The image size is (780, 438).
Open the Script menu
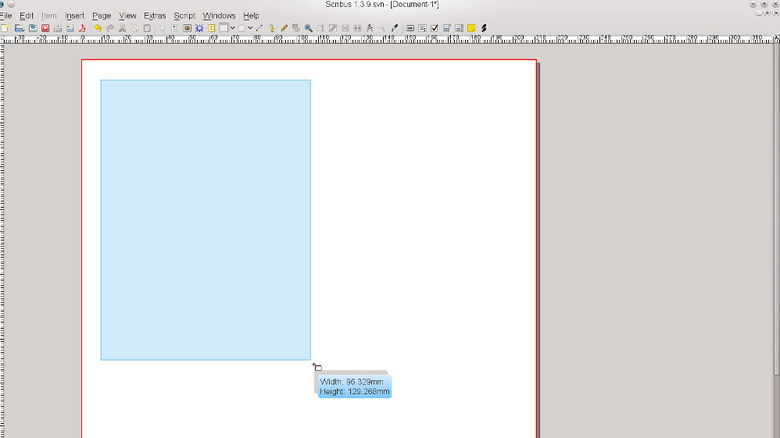pos(184,16)
